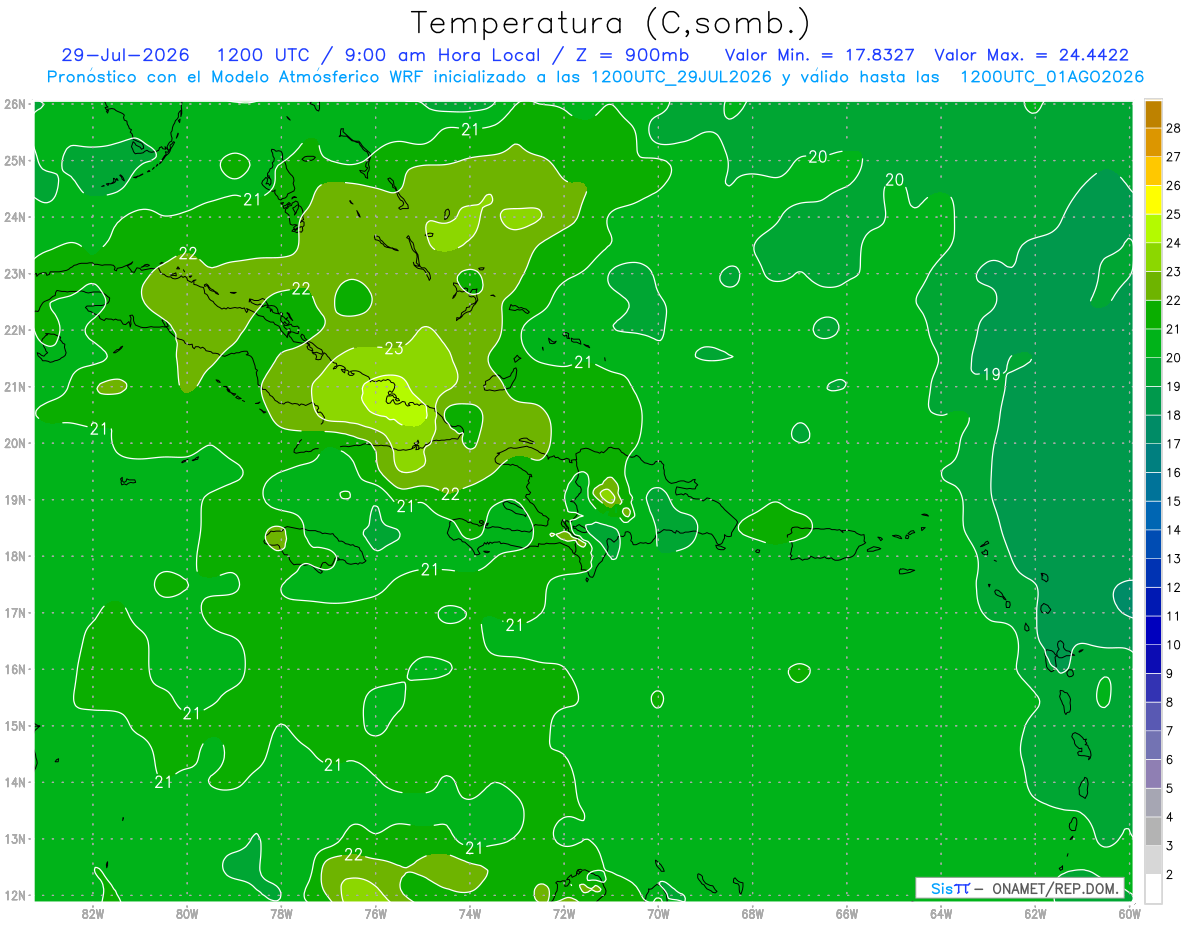Select the valid-until time "1200UTC_01AGO2026"

(x=1052, y=77)
